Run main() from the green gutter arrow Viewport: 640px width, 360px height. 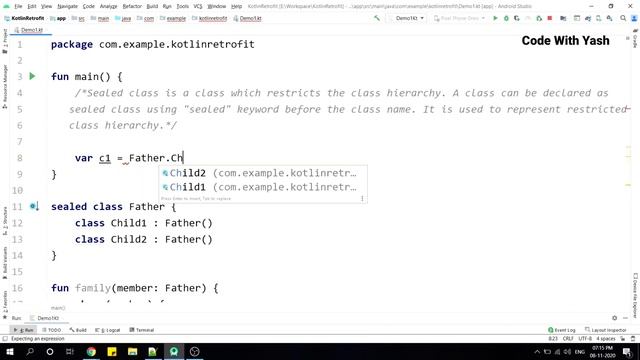32,76
